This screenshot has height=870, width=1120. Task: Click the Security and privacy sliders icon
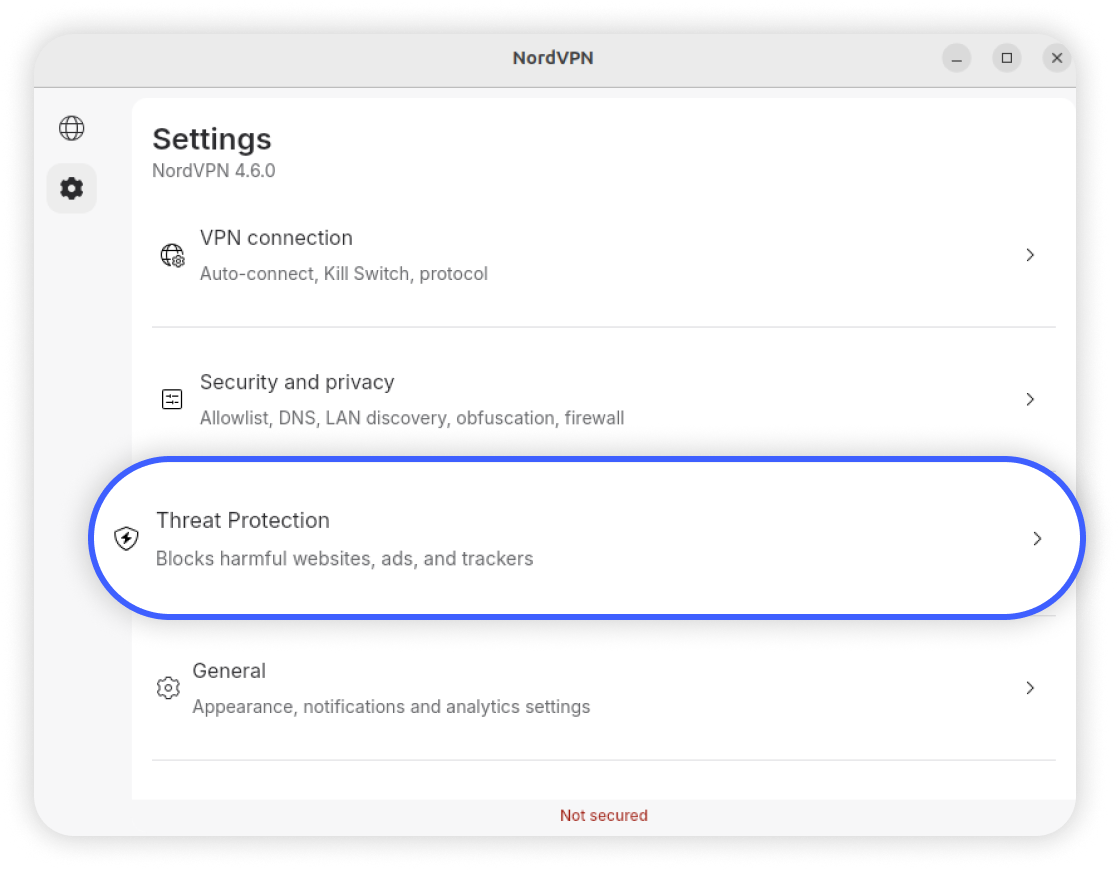172,400
